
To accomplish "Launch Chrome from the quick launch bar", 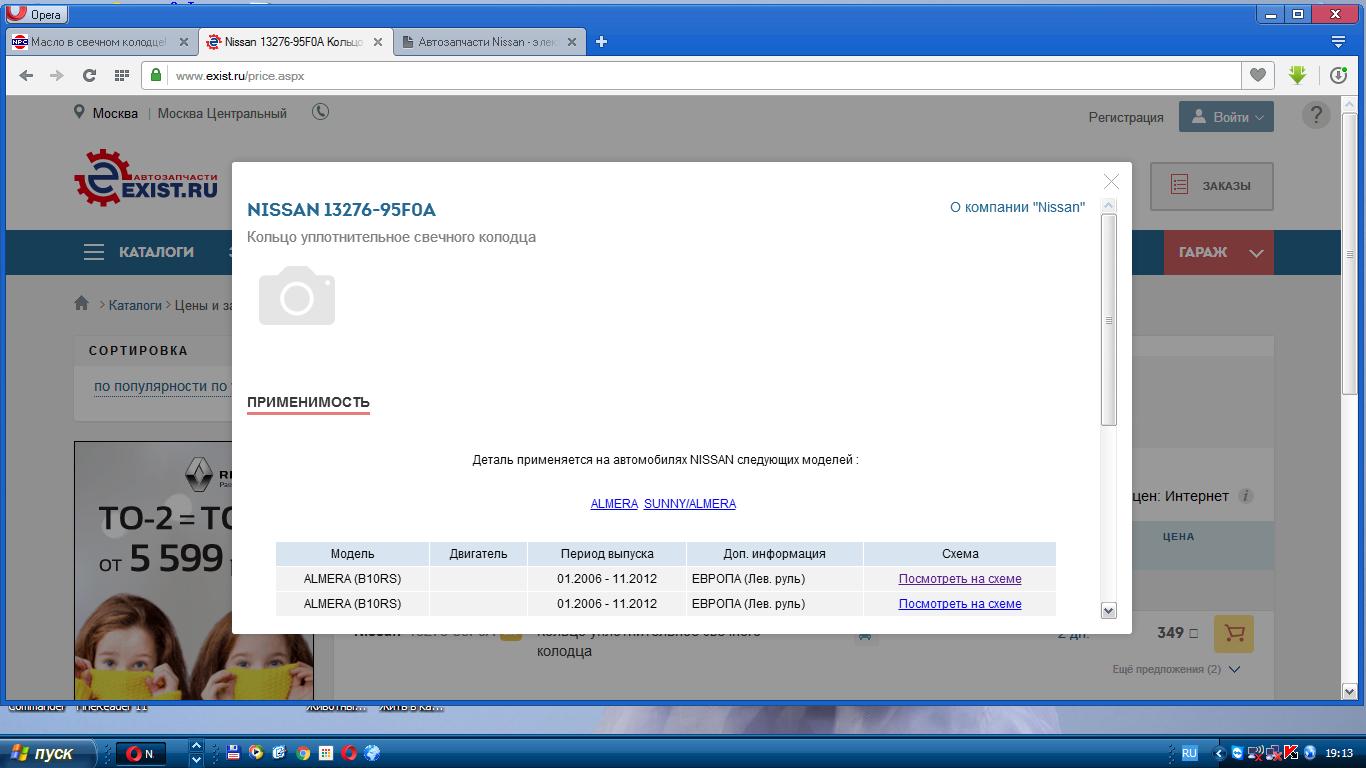I will pos(302,753).
